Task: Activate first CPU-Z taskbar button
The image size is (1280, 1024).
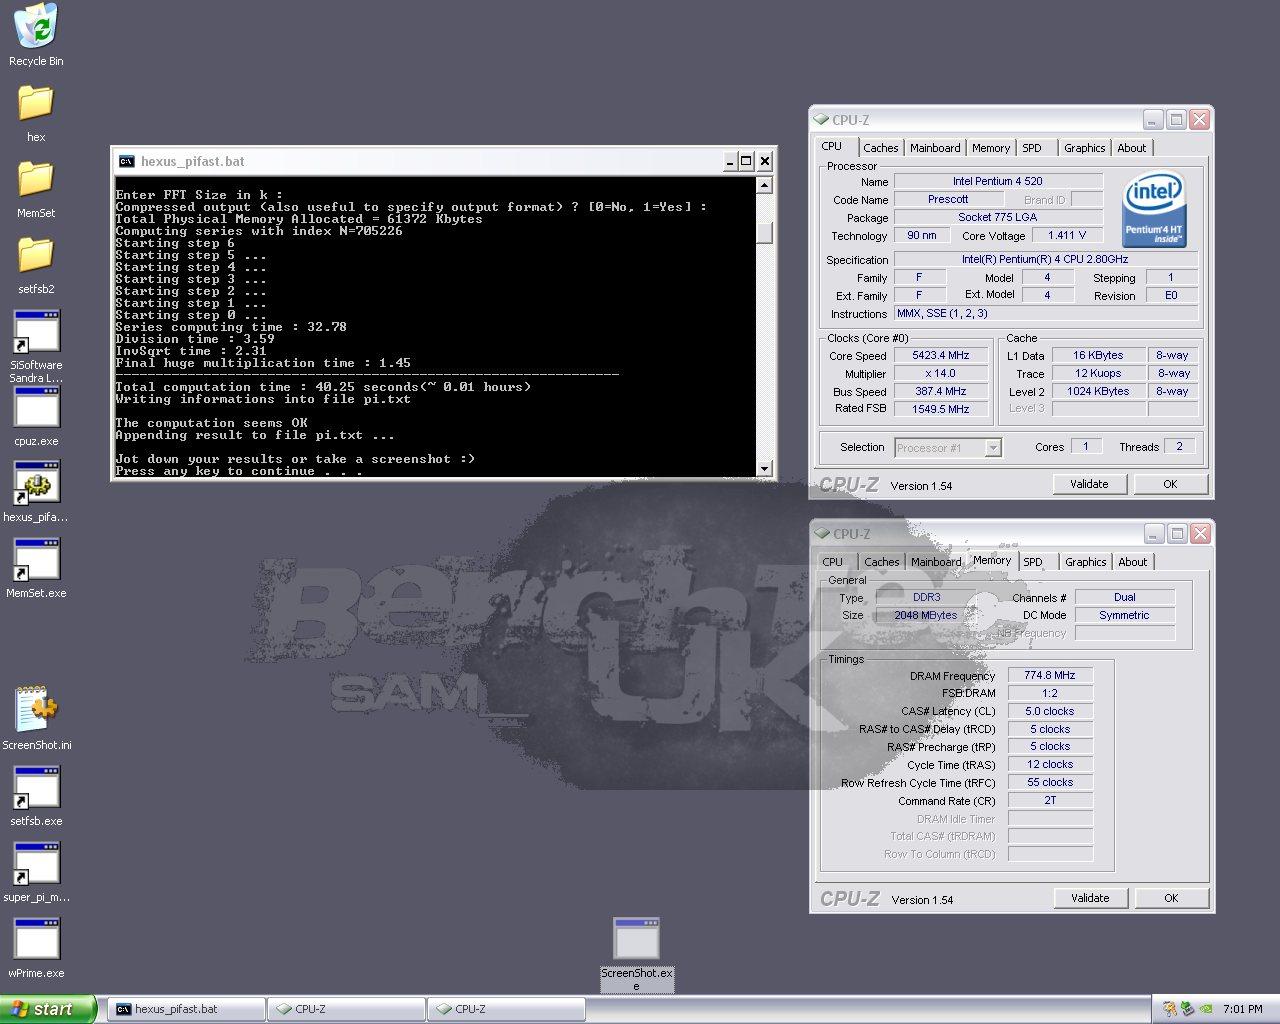Action: click(x=346, y=1009)
